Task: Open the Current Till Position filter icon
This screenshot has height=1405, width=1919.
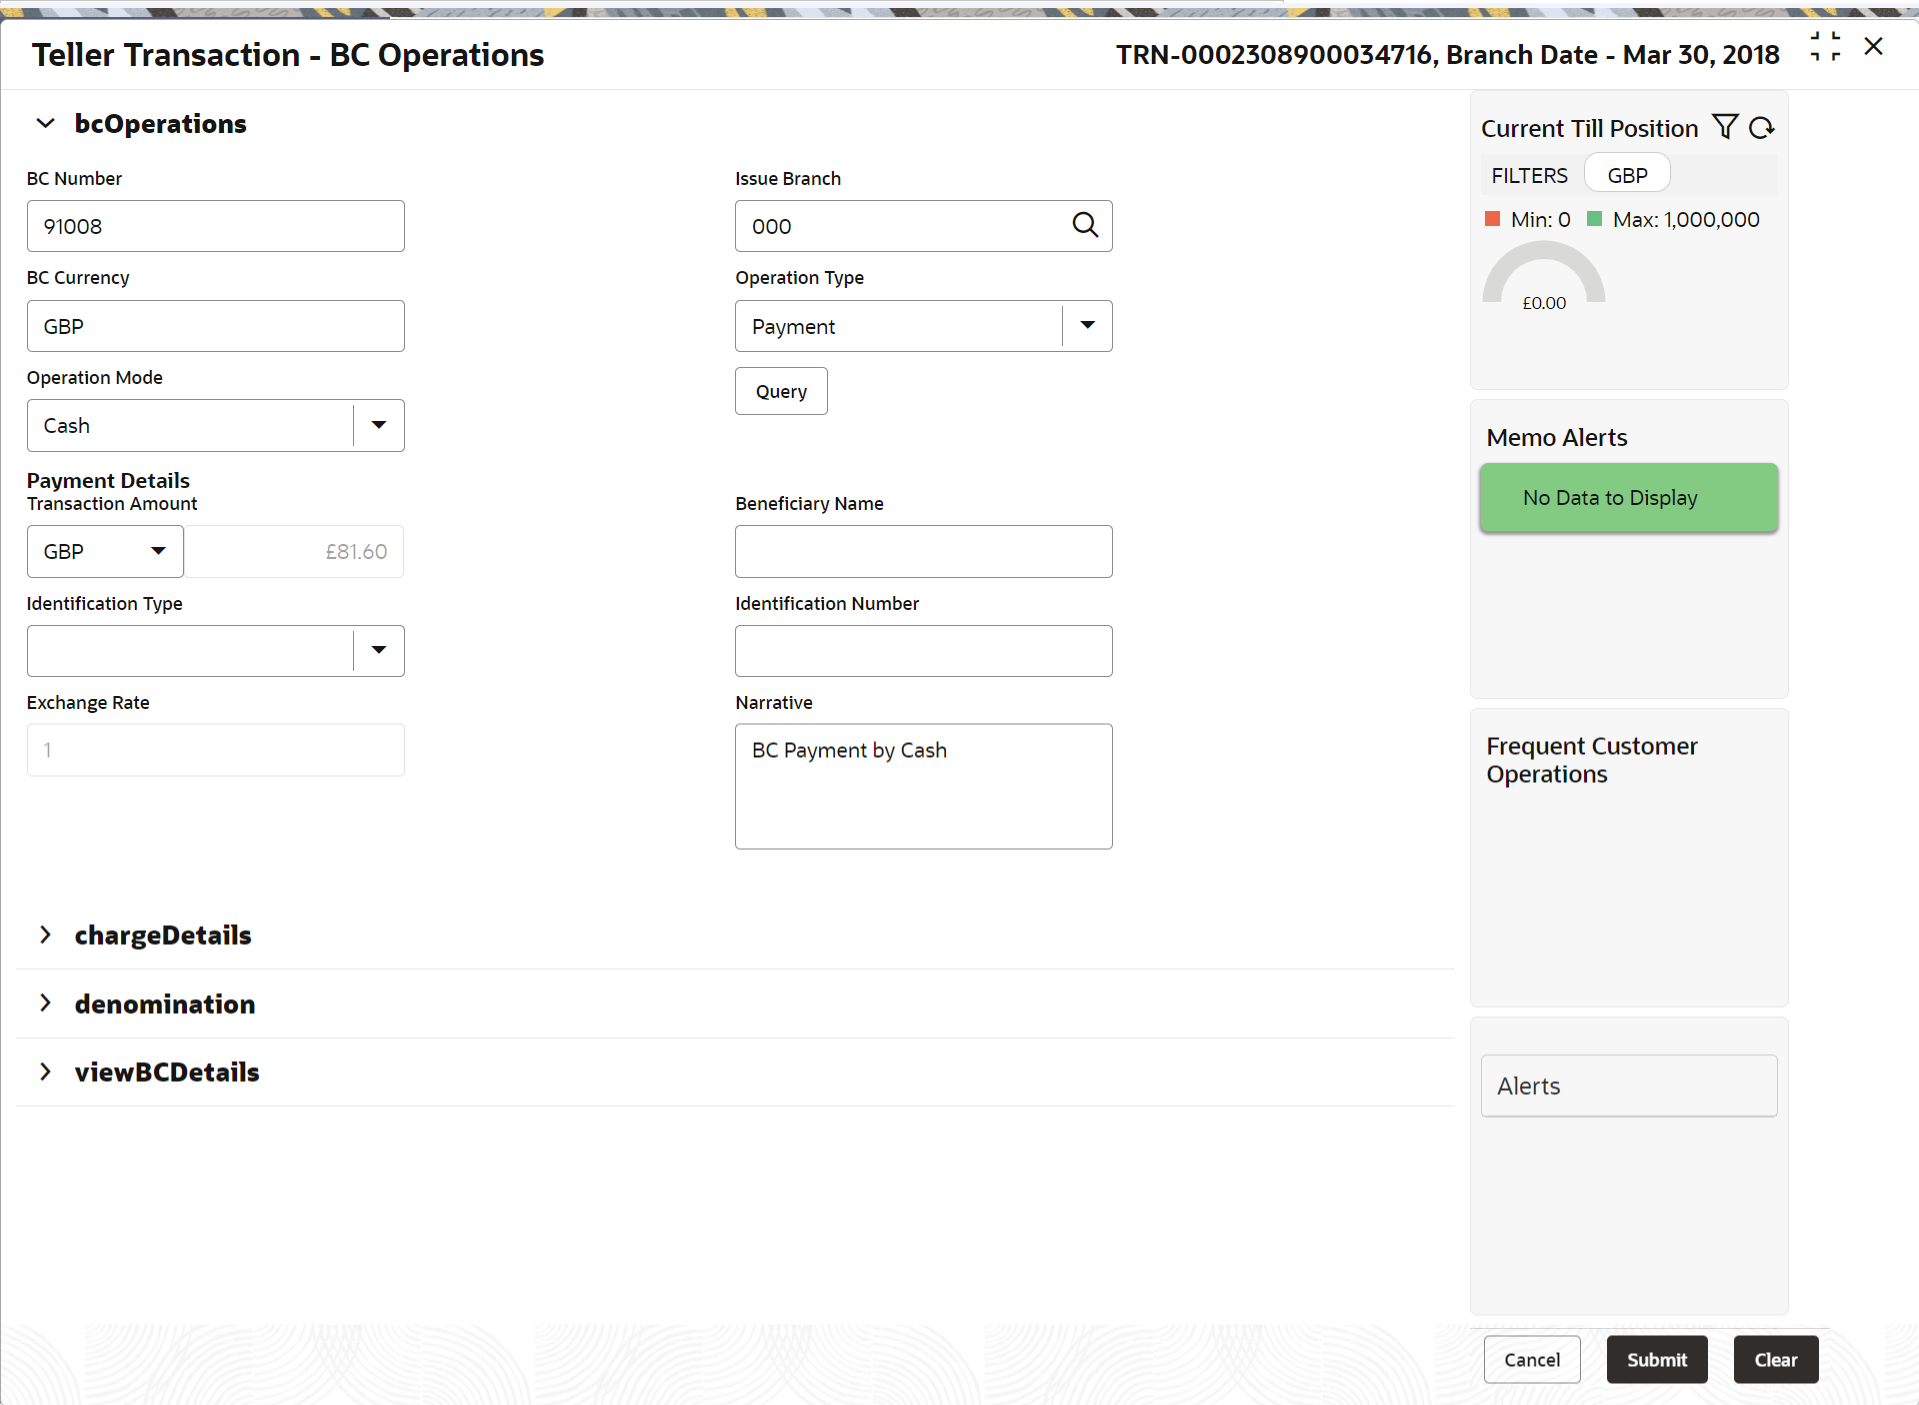Action: pos(1725,127)
